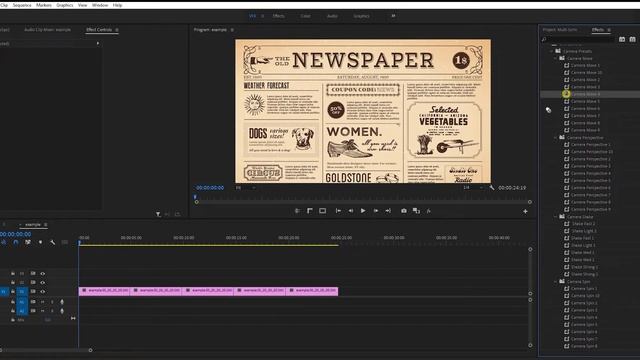Screen dimensions: 640x360
Task: Step back one frame in Program monitor
Action: [351, 211]
